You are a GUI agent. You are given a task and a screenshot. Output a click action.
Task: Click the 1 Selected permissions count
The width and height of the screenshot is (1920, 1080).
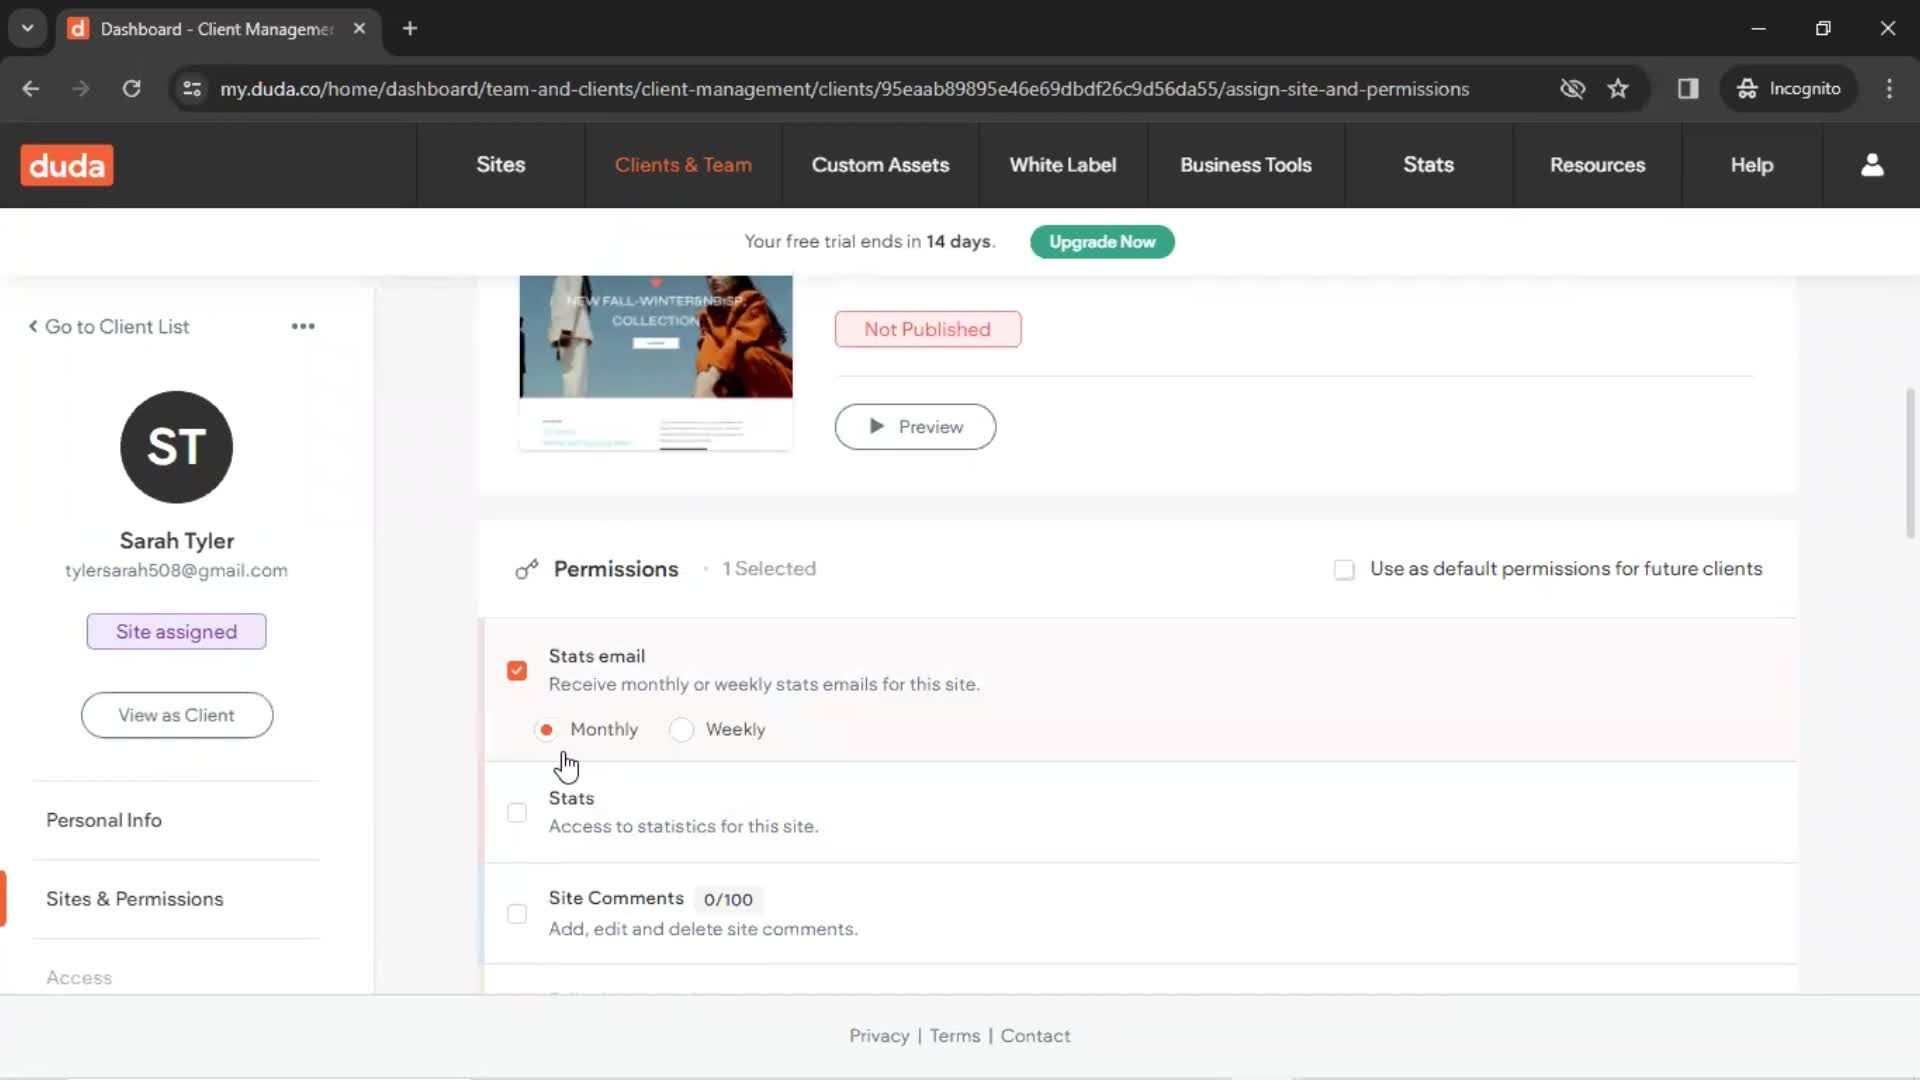pyautogui.click(x=769, y=569)
